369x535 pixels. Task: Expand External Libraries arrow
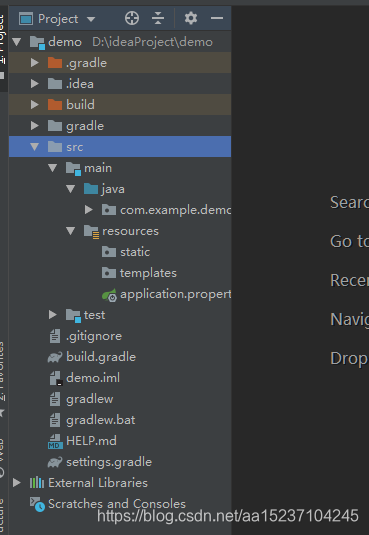[17, 483]
